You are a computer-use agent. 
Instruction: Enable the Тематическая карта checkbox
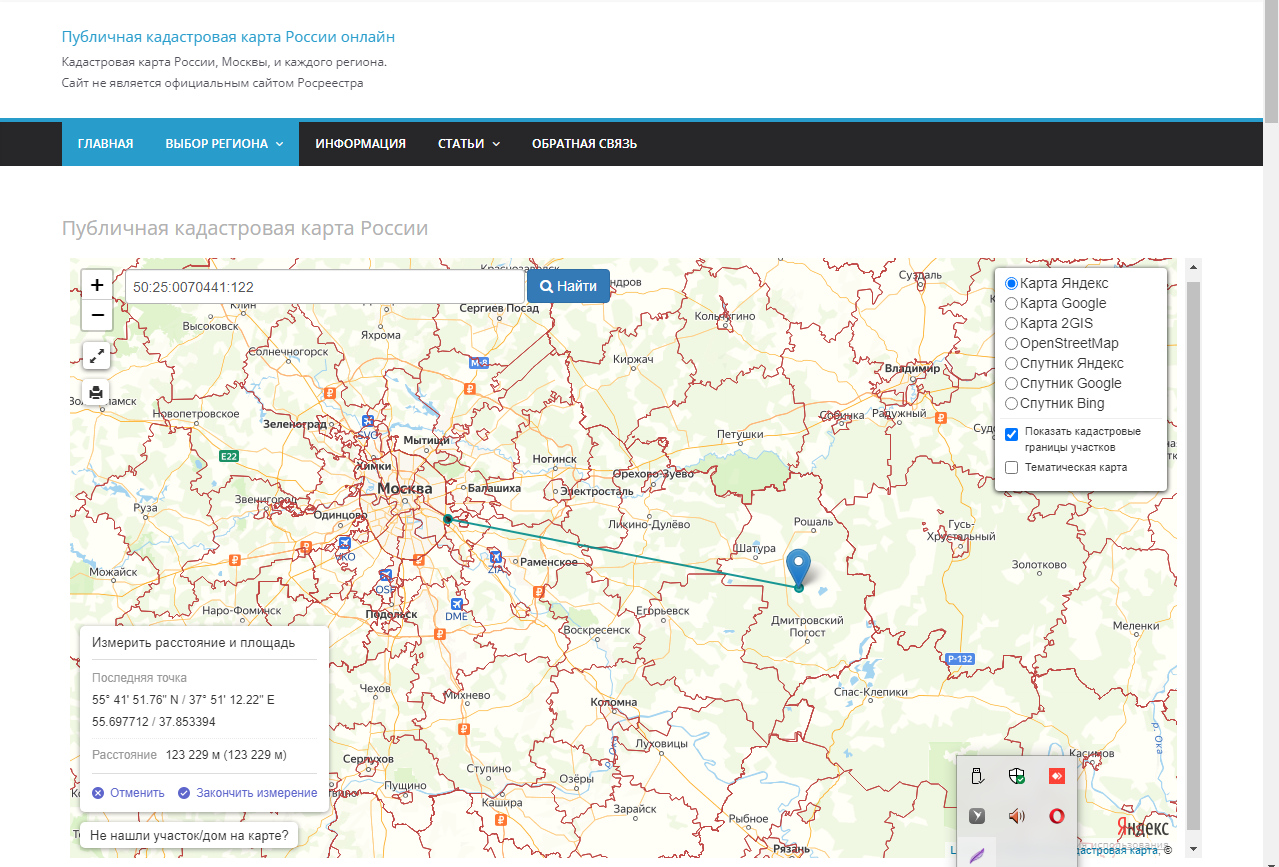(1012, 468)
